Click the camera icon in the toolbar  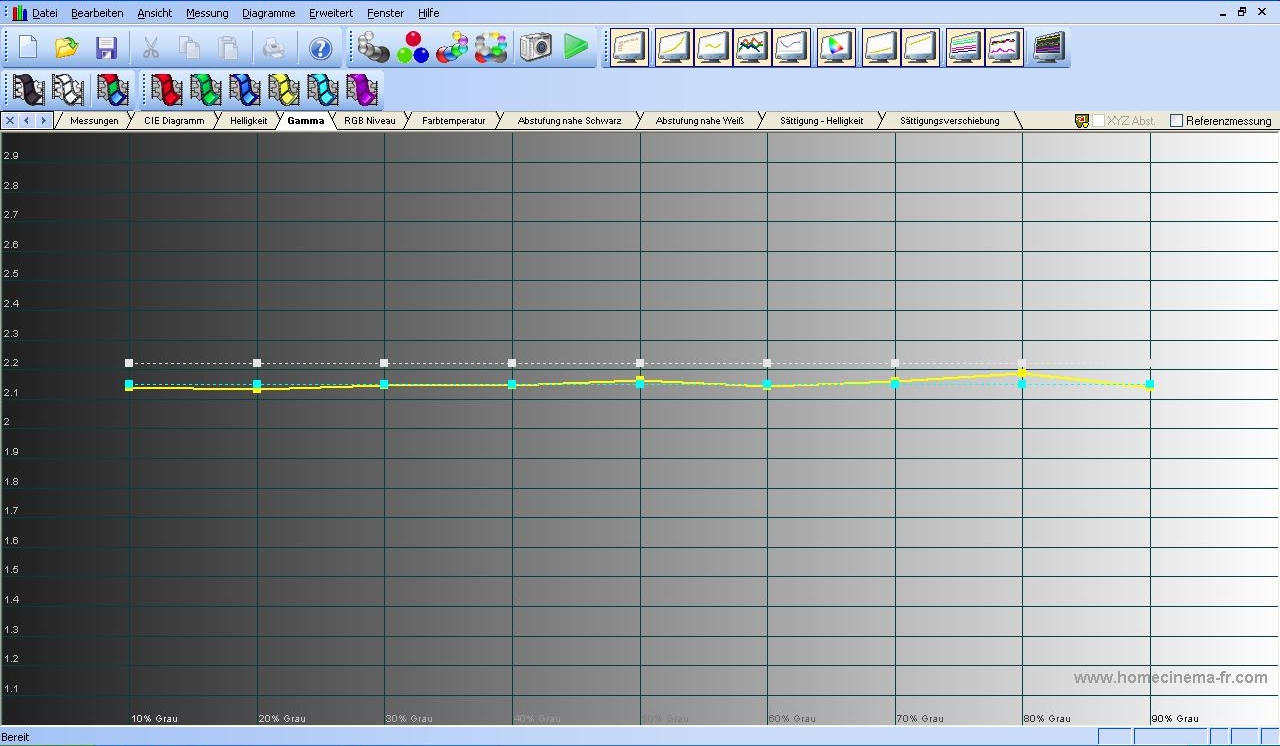[x=536, y=47]
